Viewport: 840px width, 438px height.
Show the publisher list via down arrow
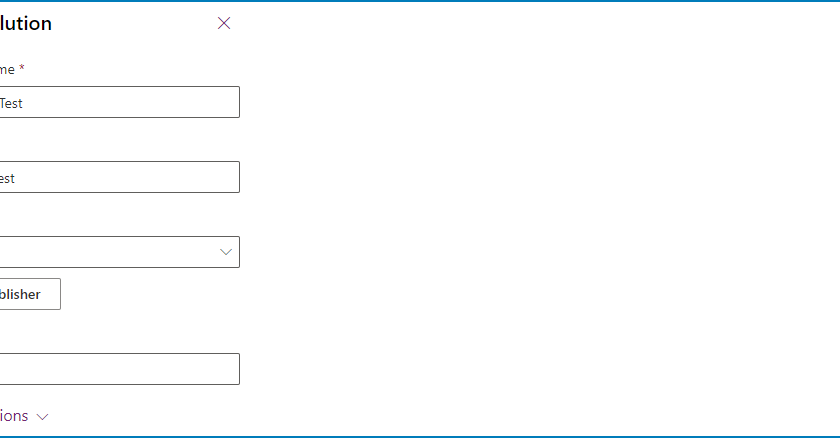(226, 252)
